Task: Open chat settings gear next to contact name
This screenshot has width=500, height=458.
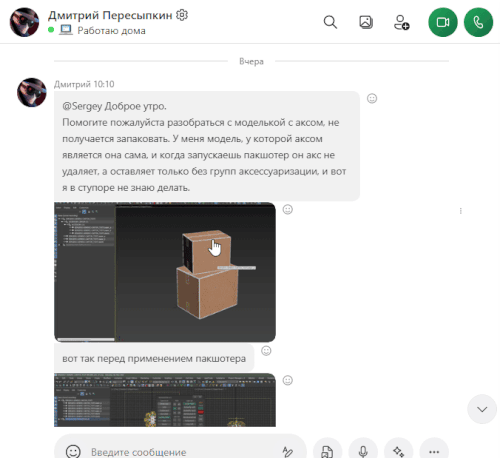Action: pos(182,15)
